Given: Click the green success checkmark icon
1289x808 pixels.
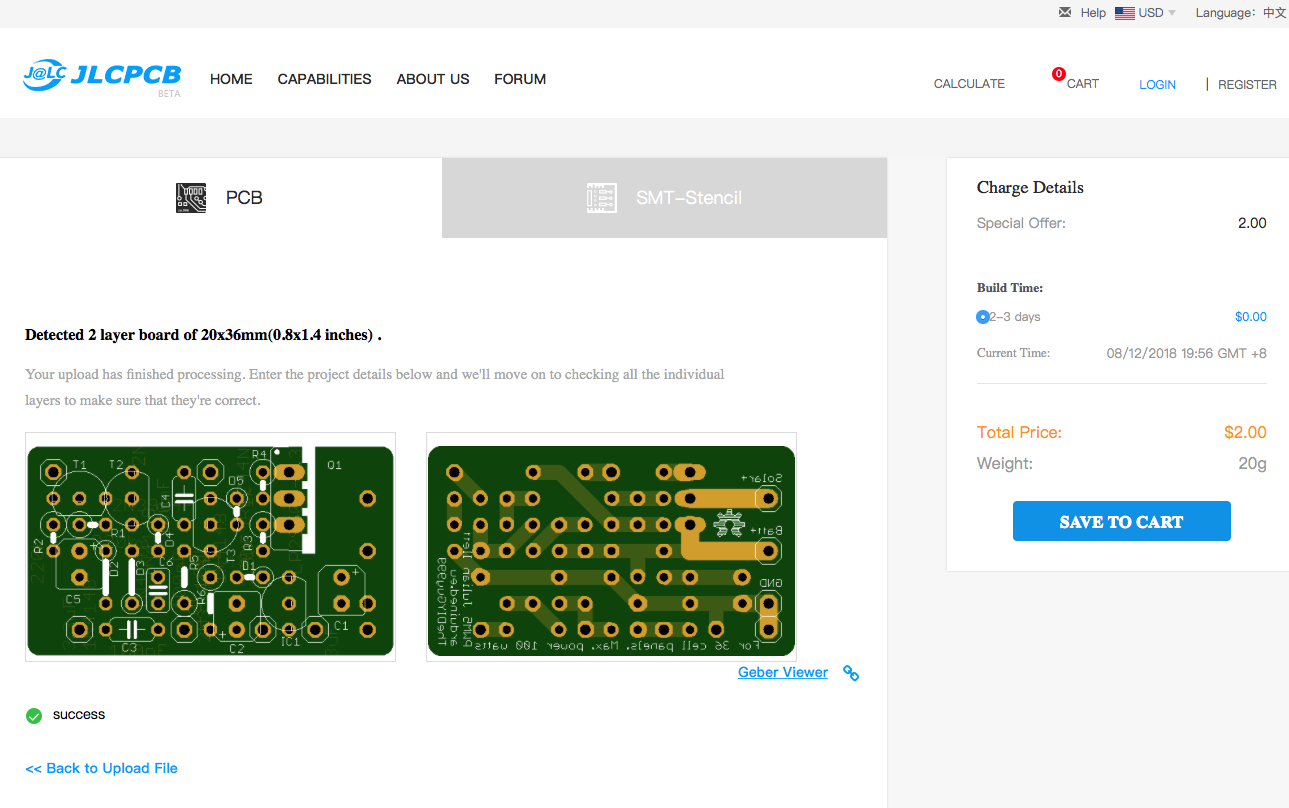Looking at the screenshot, I should 34,715.
